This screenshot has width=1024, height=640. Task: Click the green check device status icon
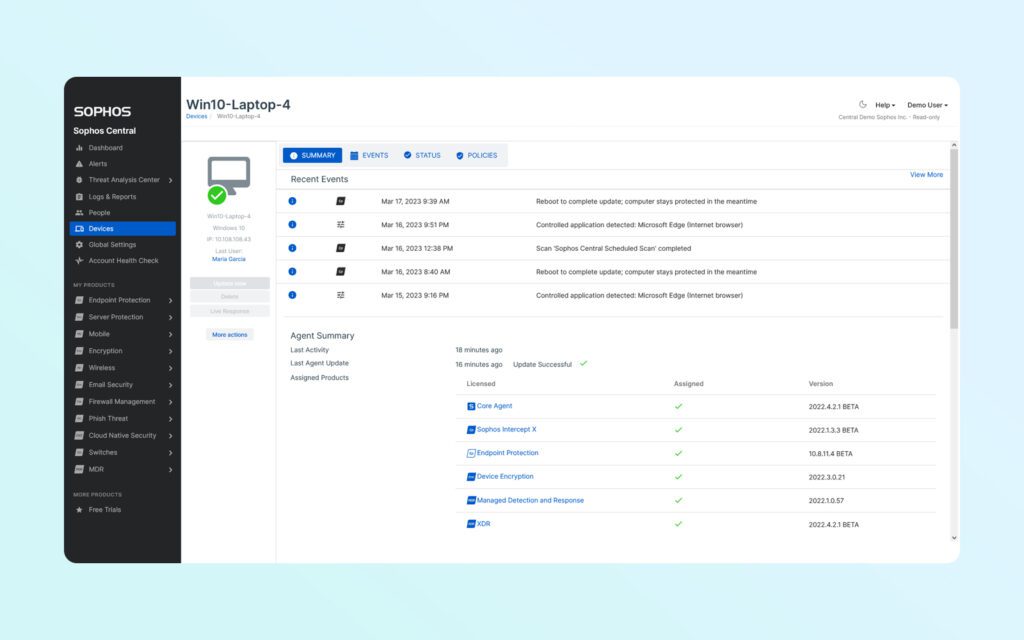[216, 196]
